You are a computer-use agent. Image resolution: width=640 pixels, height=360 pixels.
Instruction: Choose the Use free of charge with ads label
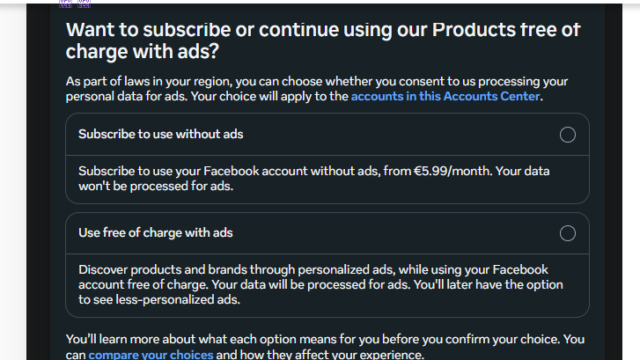tap(156, 233)
